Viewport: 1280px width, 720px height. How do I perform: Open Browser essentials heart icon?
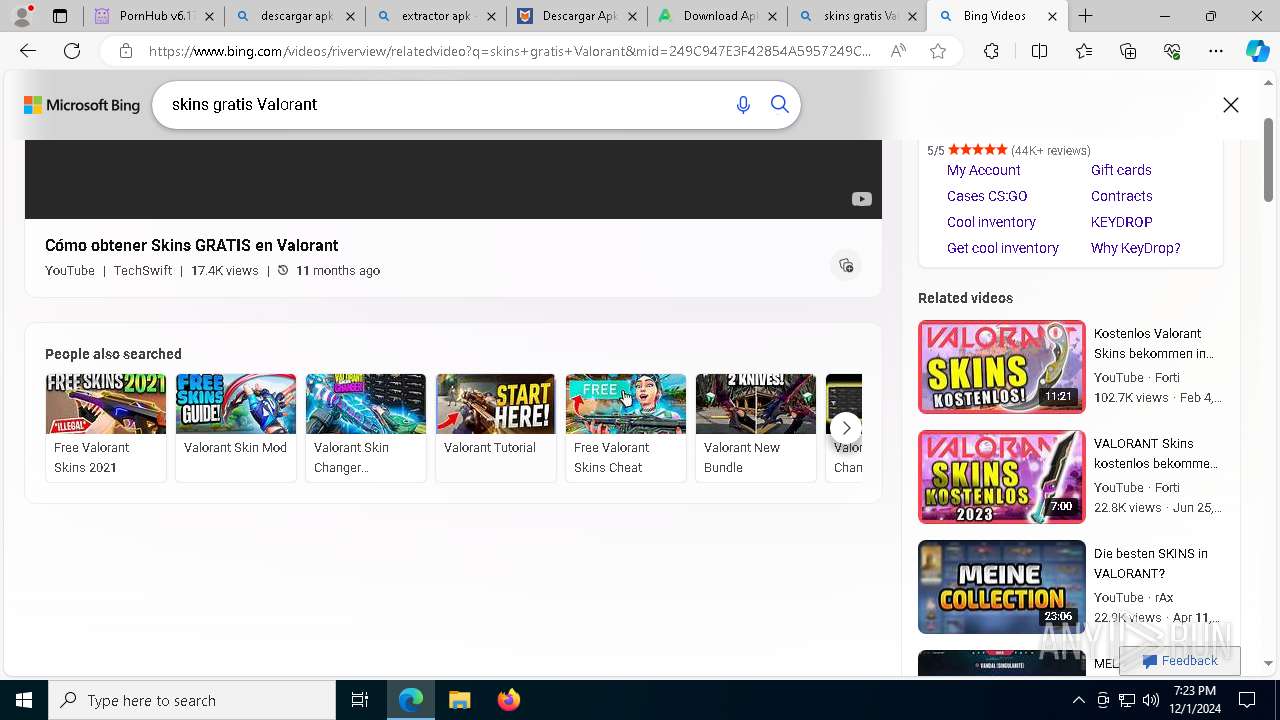point(1172,51)
